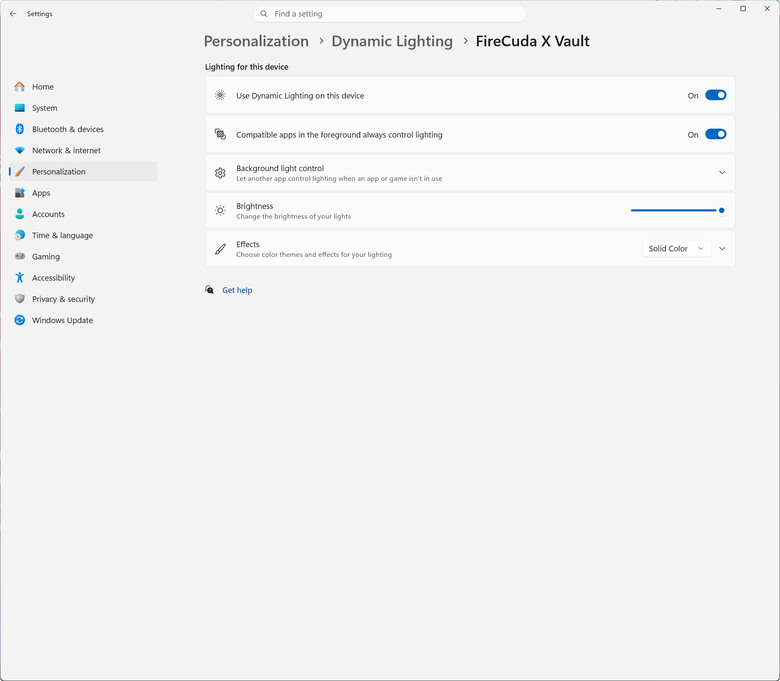
Task: Minimize the Settings window
Action: pos(718,8)
